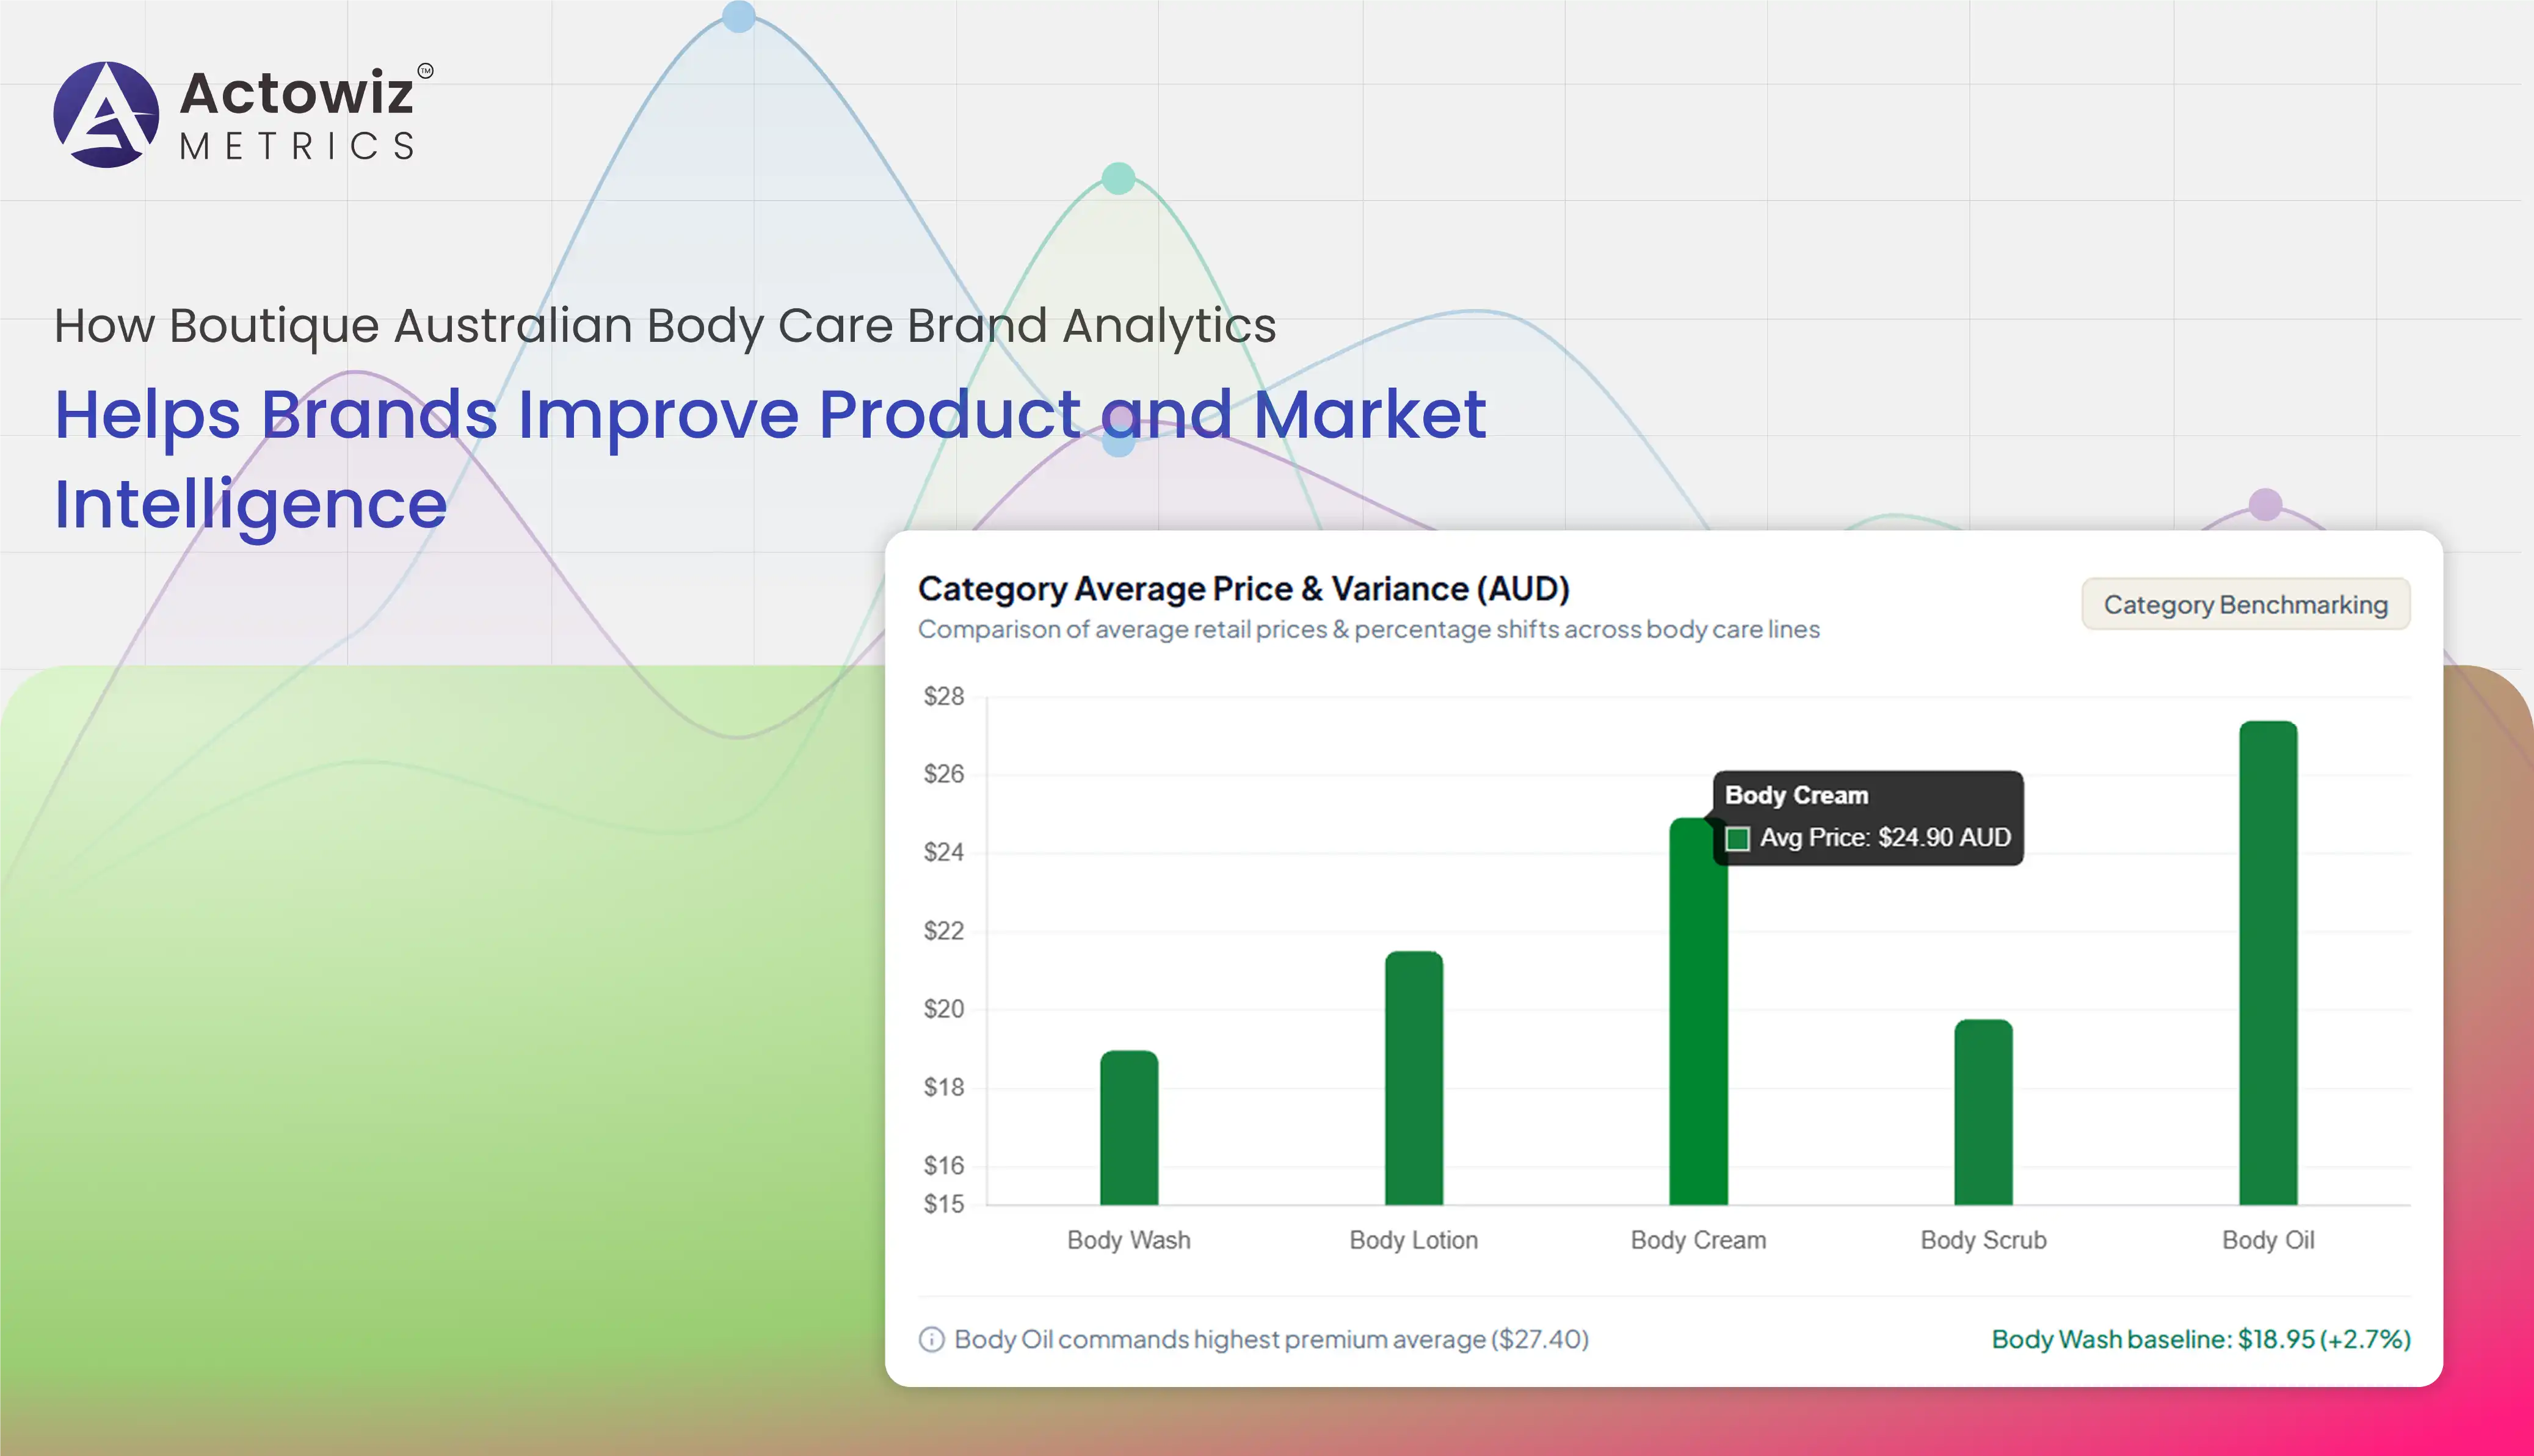
Task: Click the Body Cream bar
Action: point(1698,1012)
